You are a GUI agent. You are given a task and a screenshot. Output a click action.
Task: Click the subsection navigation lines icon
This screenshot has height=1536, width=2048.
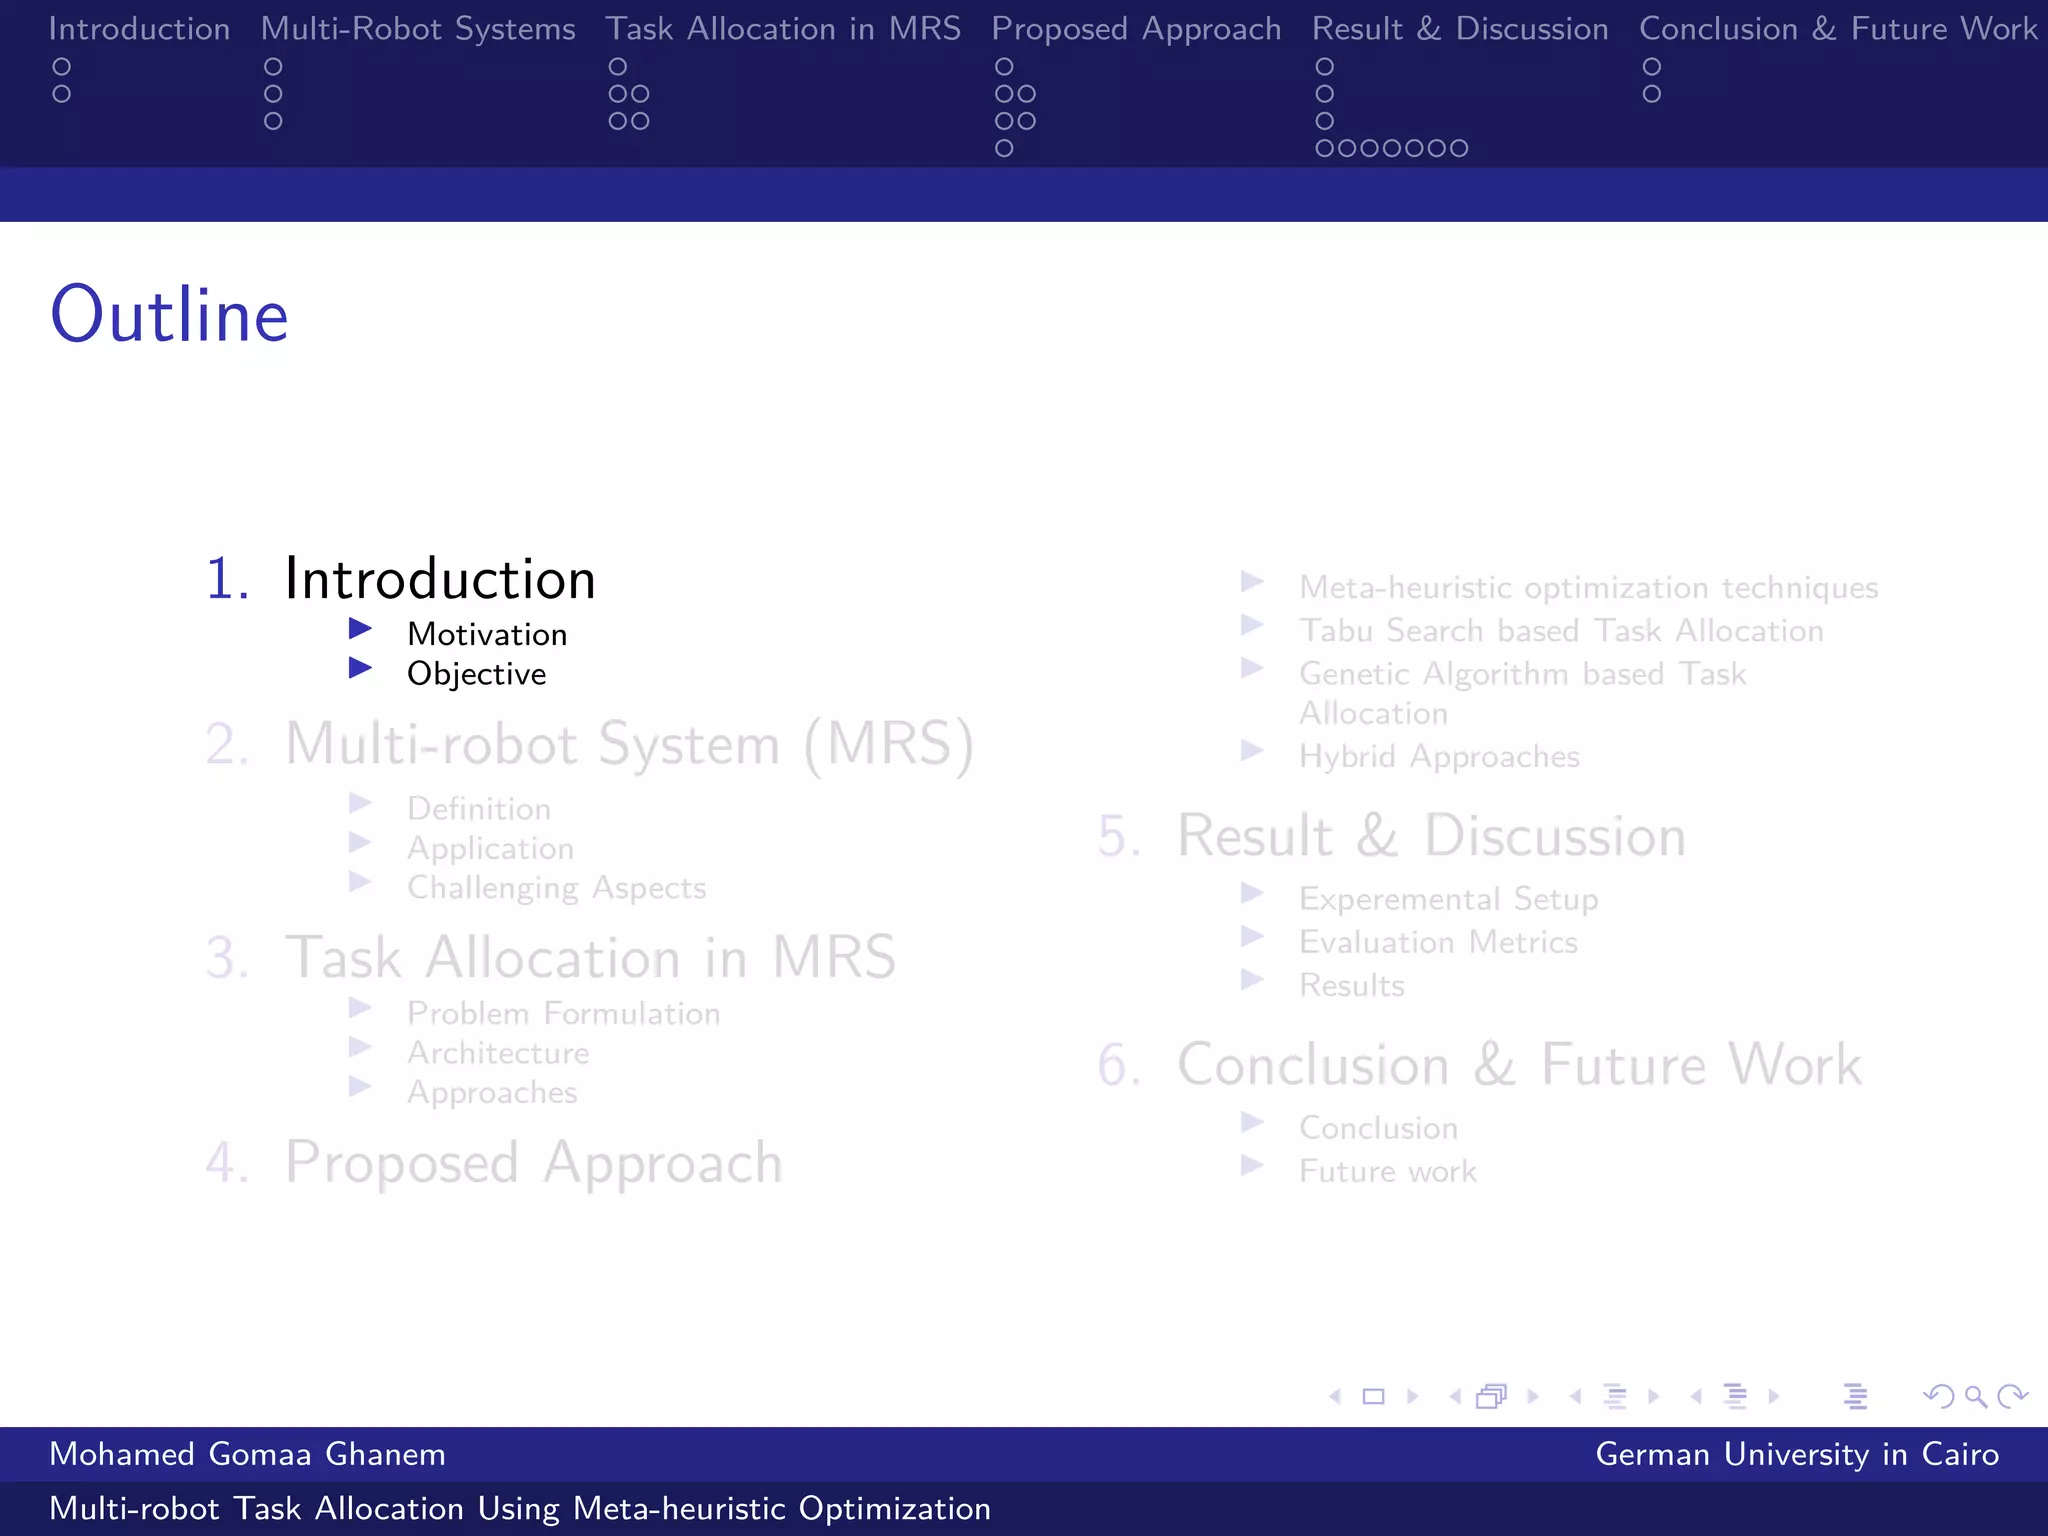1614,1397
